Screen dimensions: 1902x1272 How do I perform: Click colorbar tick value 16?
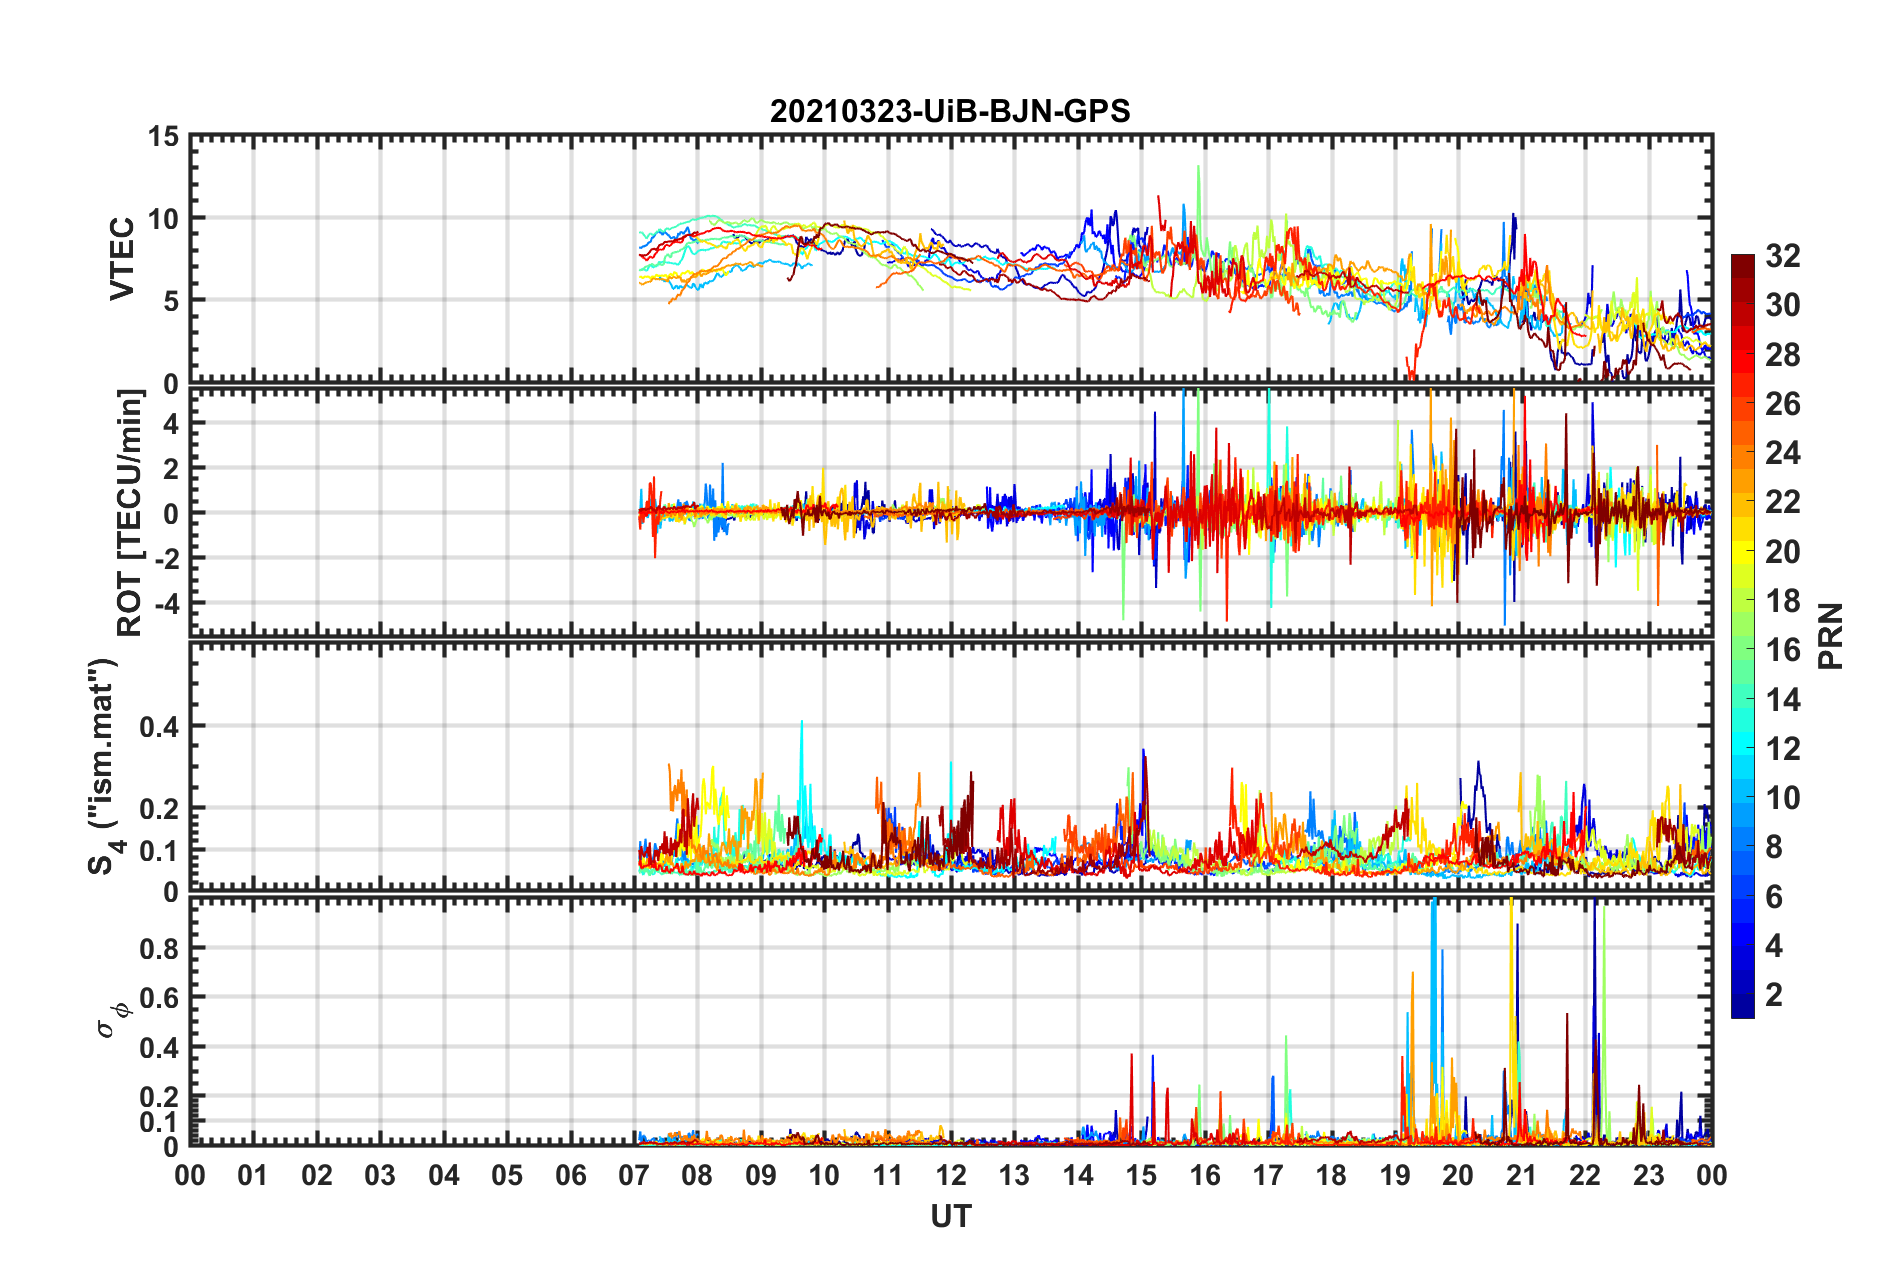(x=1782, y=650)
